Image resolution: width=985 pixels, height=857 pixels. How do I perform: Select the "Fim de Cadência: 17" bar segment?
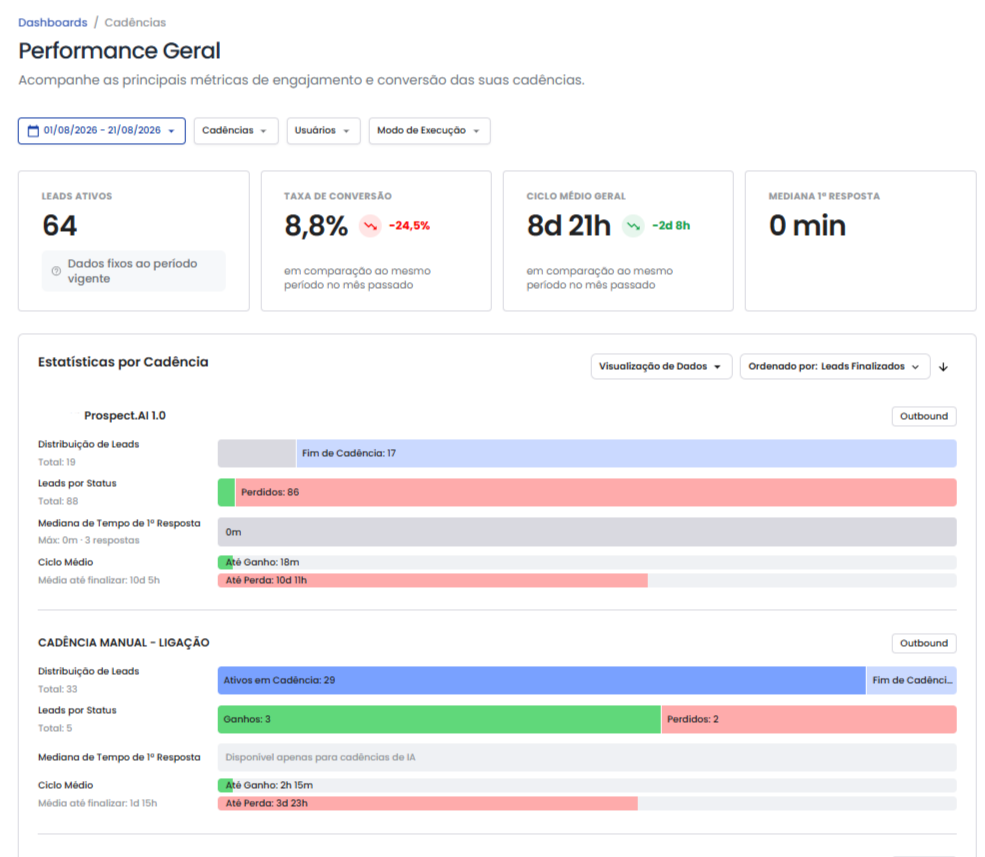[x=626, y=454]
